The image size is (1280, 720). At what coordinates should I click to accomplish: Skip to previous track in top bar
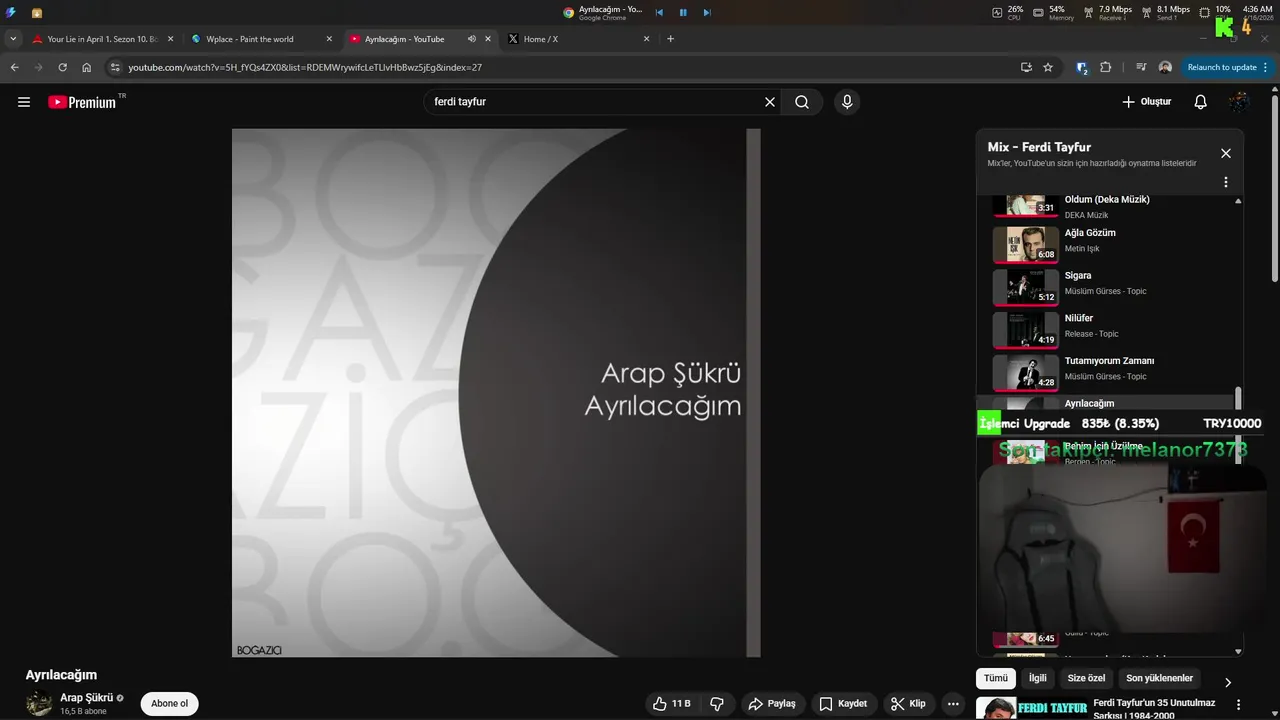click(659, 12)
